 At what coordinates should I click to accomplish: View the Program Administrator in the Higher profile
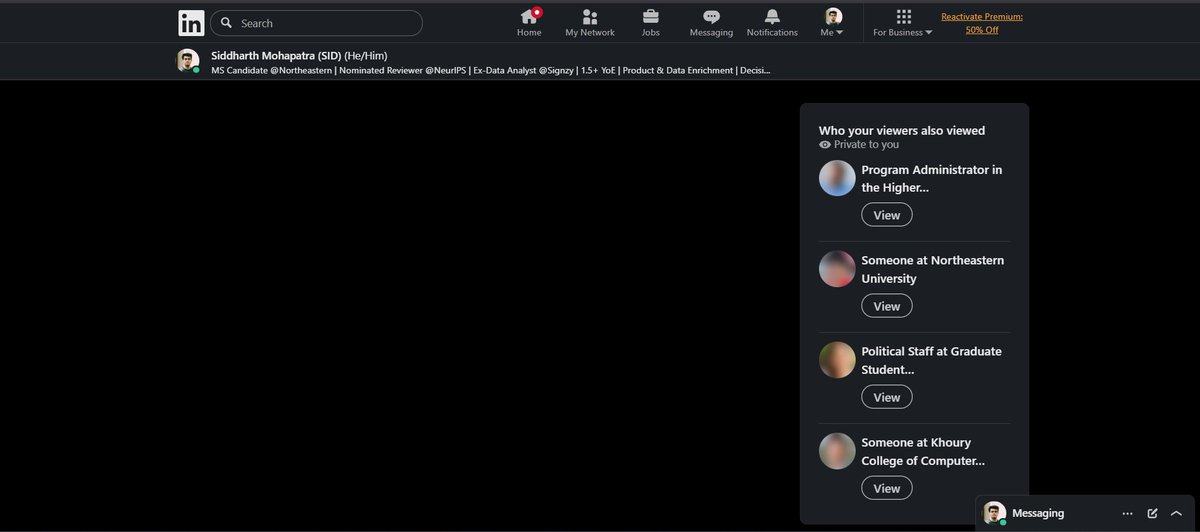[x=887, y=215]
